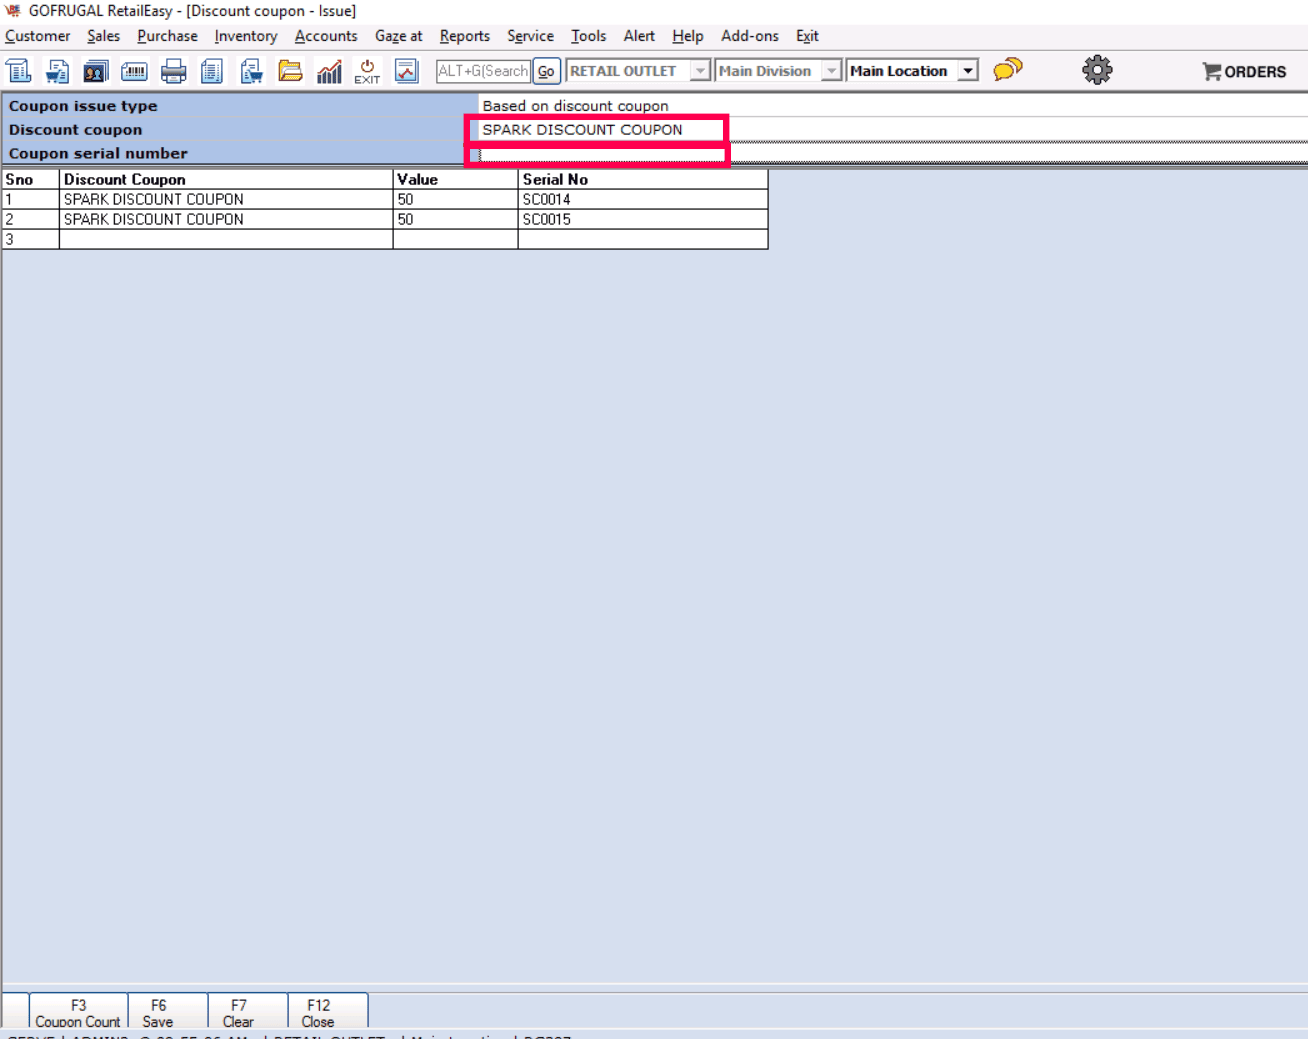Click the Value cell in the SC0015 row
The image size is (1308, 1039).
point(456,220)
